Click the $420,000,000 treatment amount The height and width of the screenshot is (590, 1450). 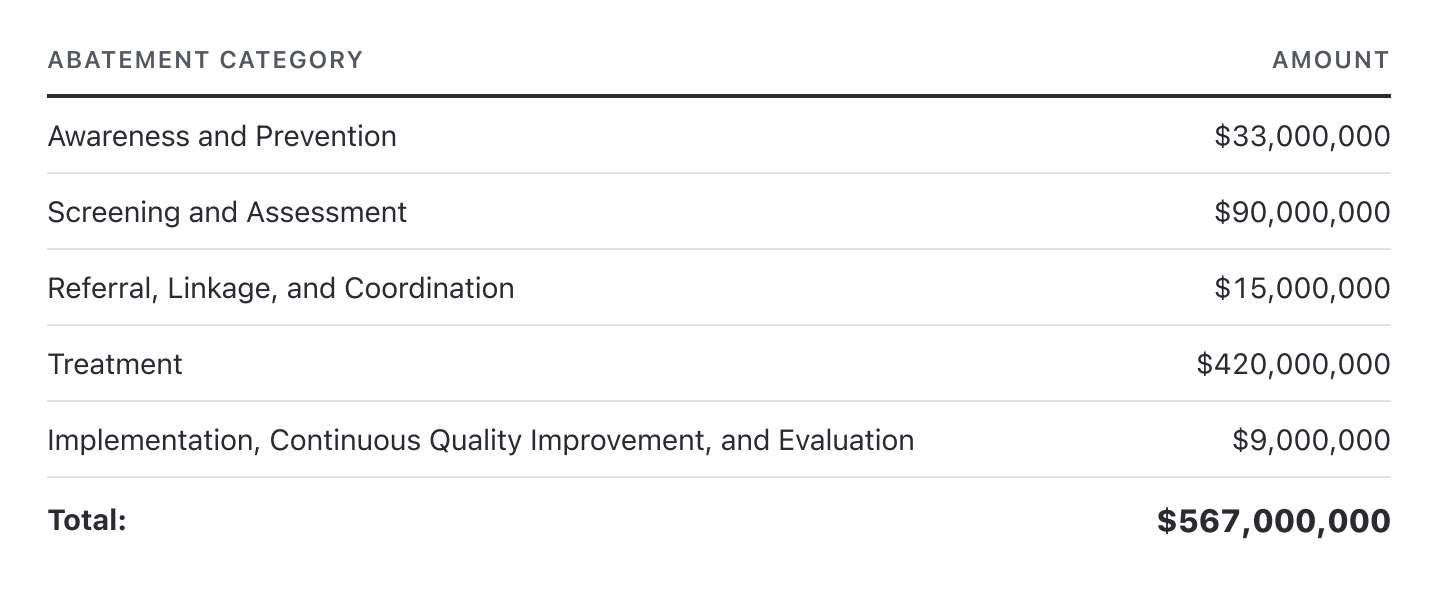click(1293, 364)
